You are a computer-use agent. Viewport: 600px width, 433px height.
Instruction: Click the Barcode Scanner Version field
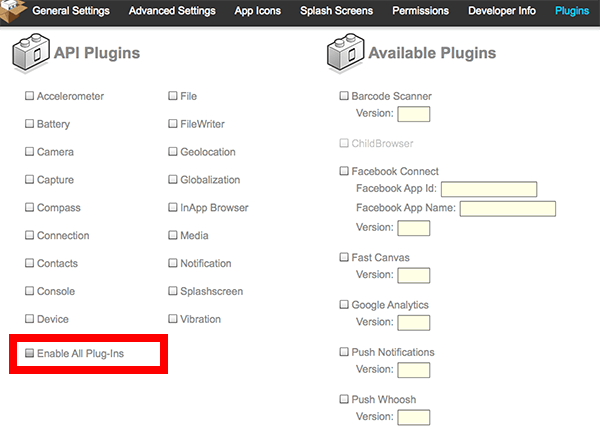click(x=414, y=114)
